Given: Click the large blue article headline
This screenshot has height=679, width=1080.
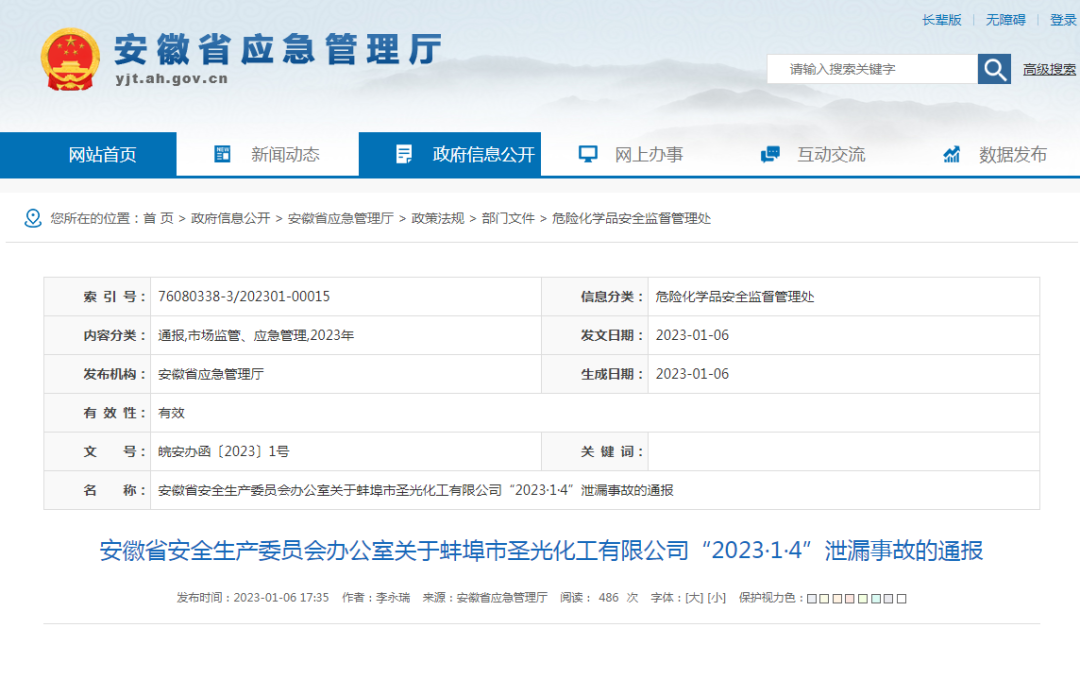Looking at the screenshot, I should [541, 550].
